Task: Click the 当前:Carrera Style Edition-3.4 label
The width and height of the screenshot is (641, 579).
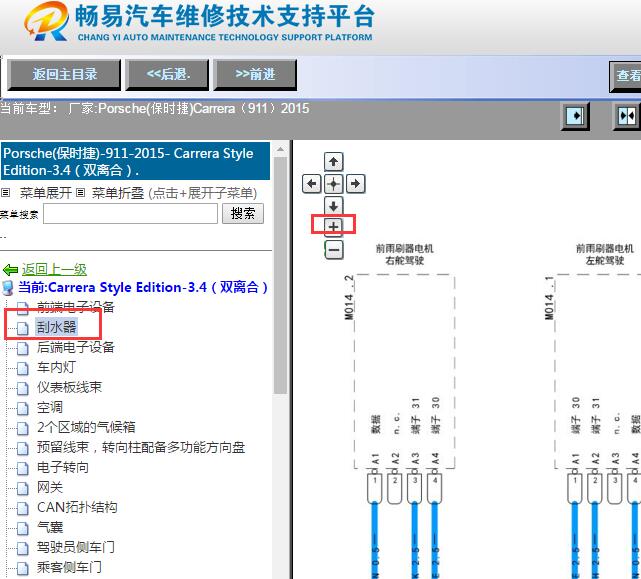Action: [143, 287]
